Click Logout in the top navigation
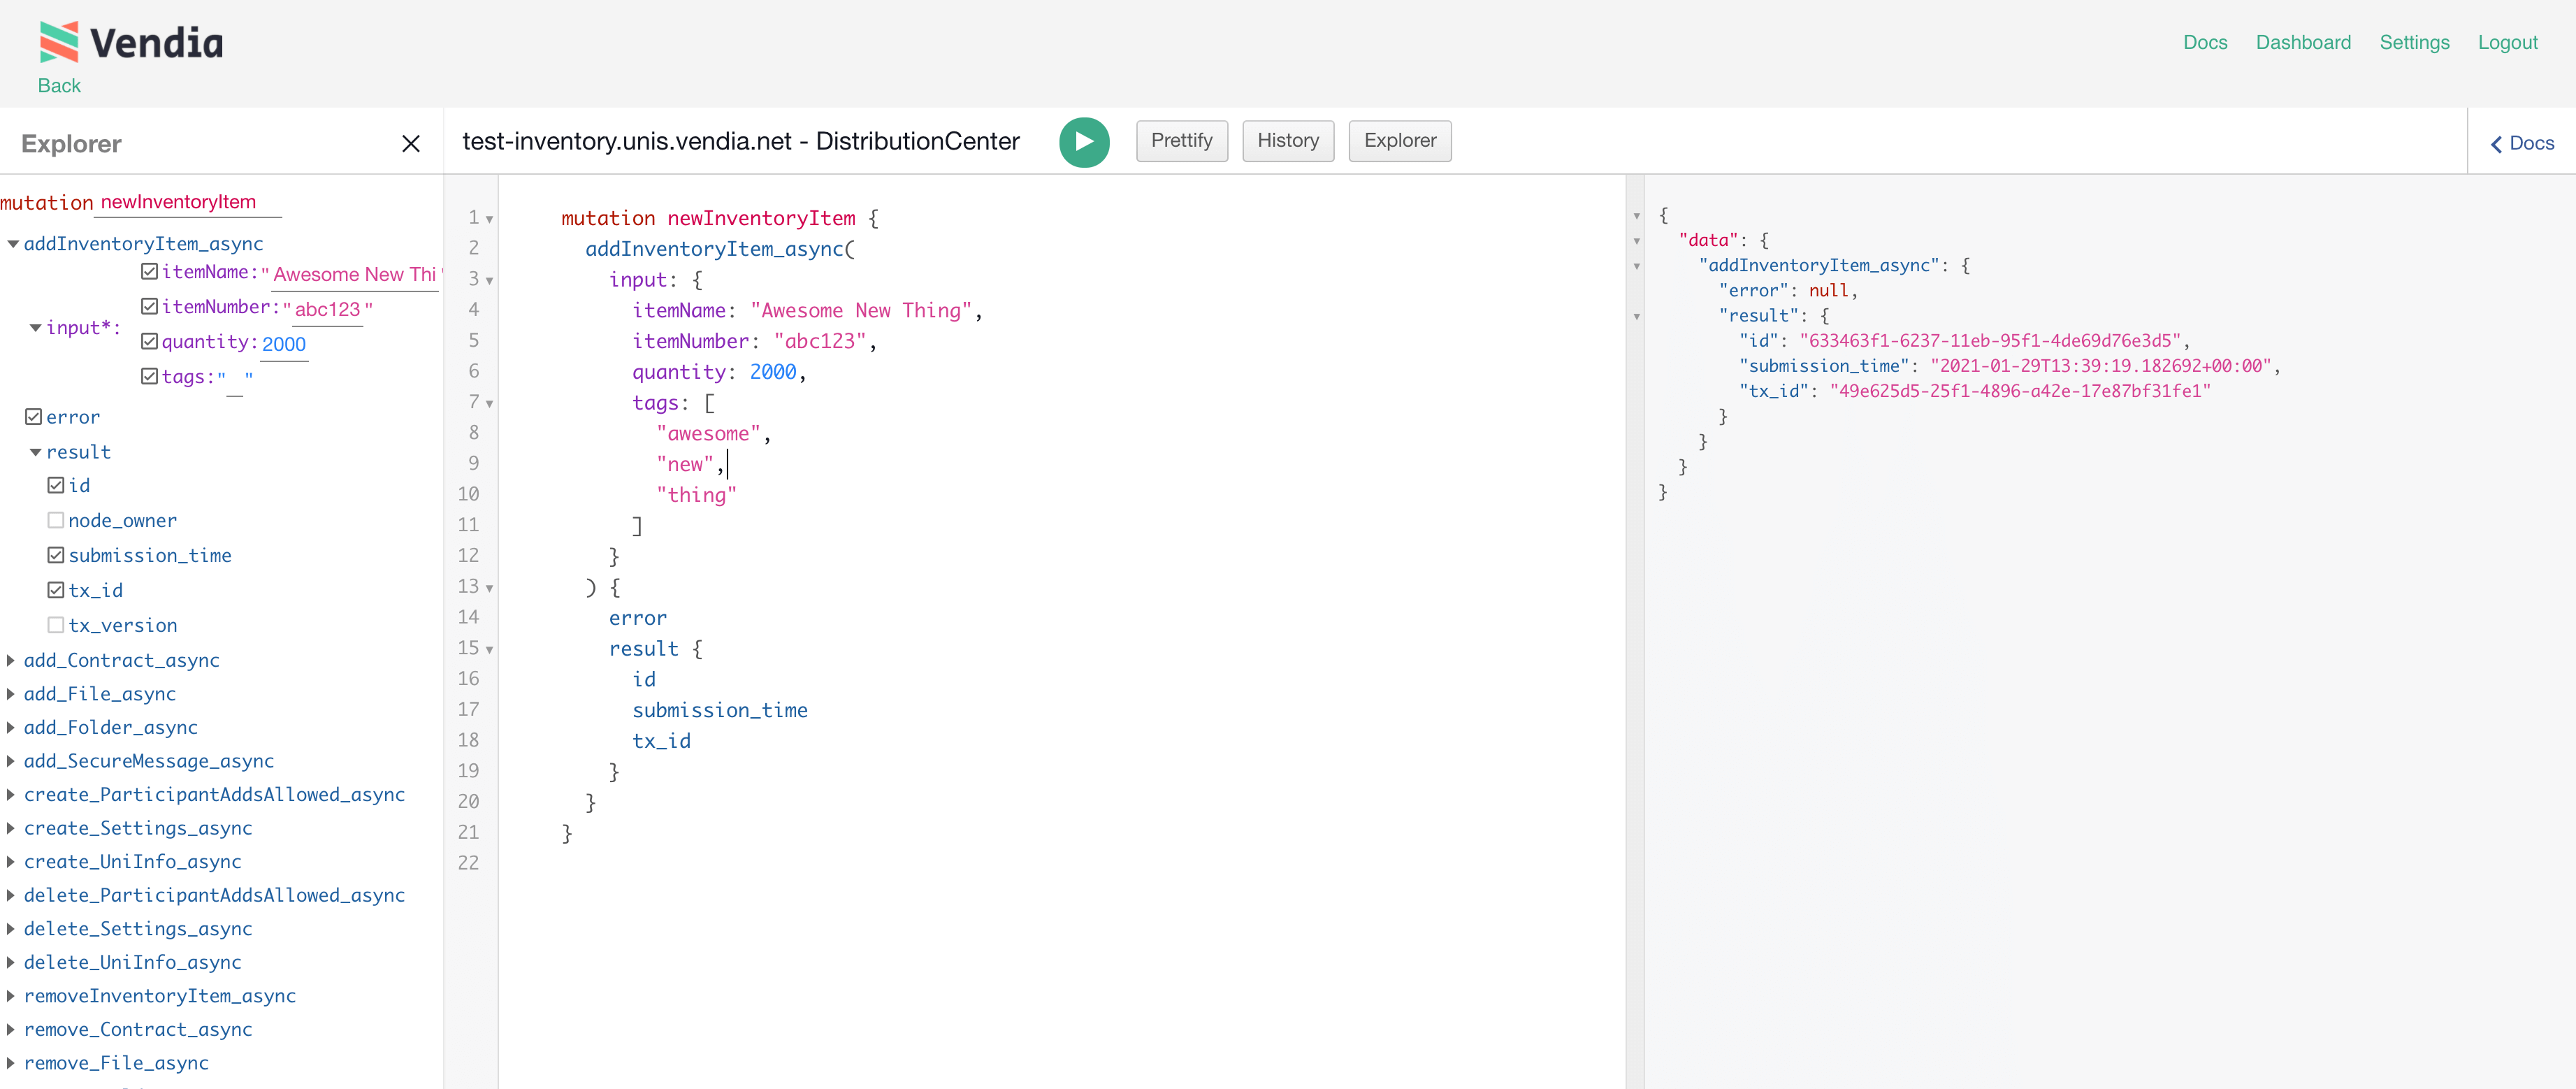 (2507, 42)
